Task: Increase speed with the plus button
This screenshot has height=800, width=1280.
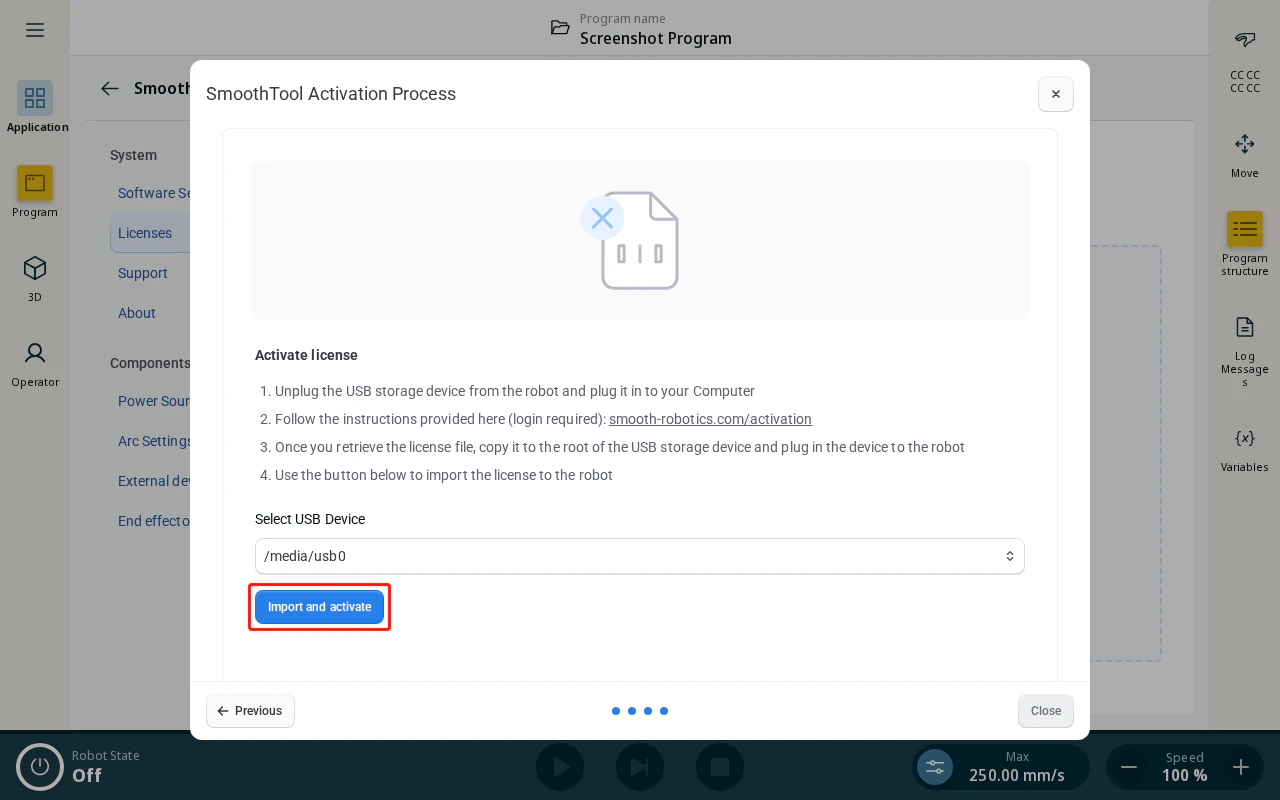Action: pos(1241,767)
